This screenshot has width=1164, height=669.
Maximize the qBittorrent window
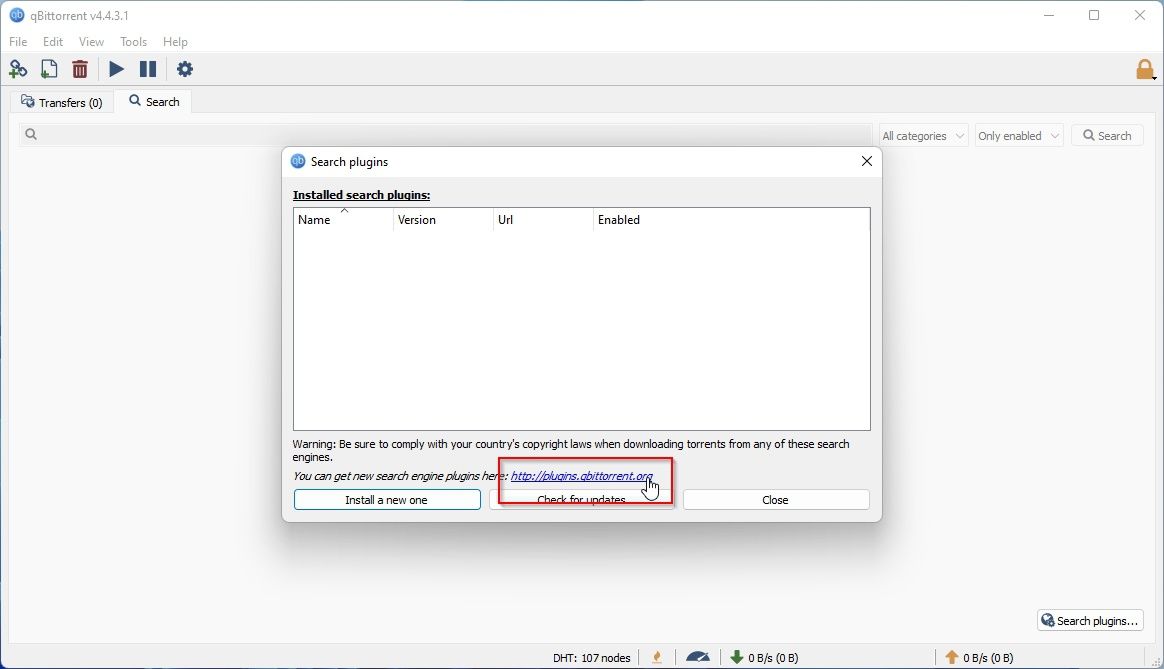(1094, 15)
